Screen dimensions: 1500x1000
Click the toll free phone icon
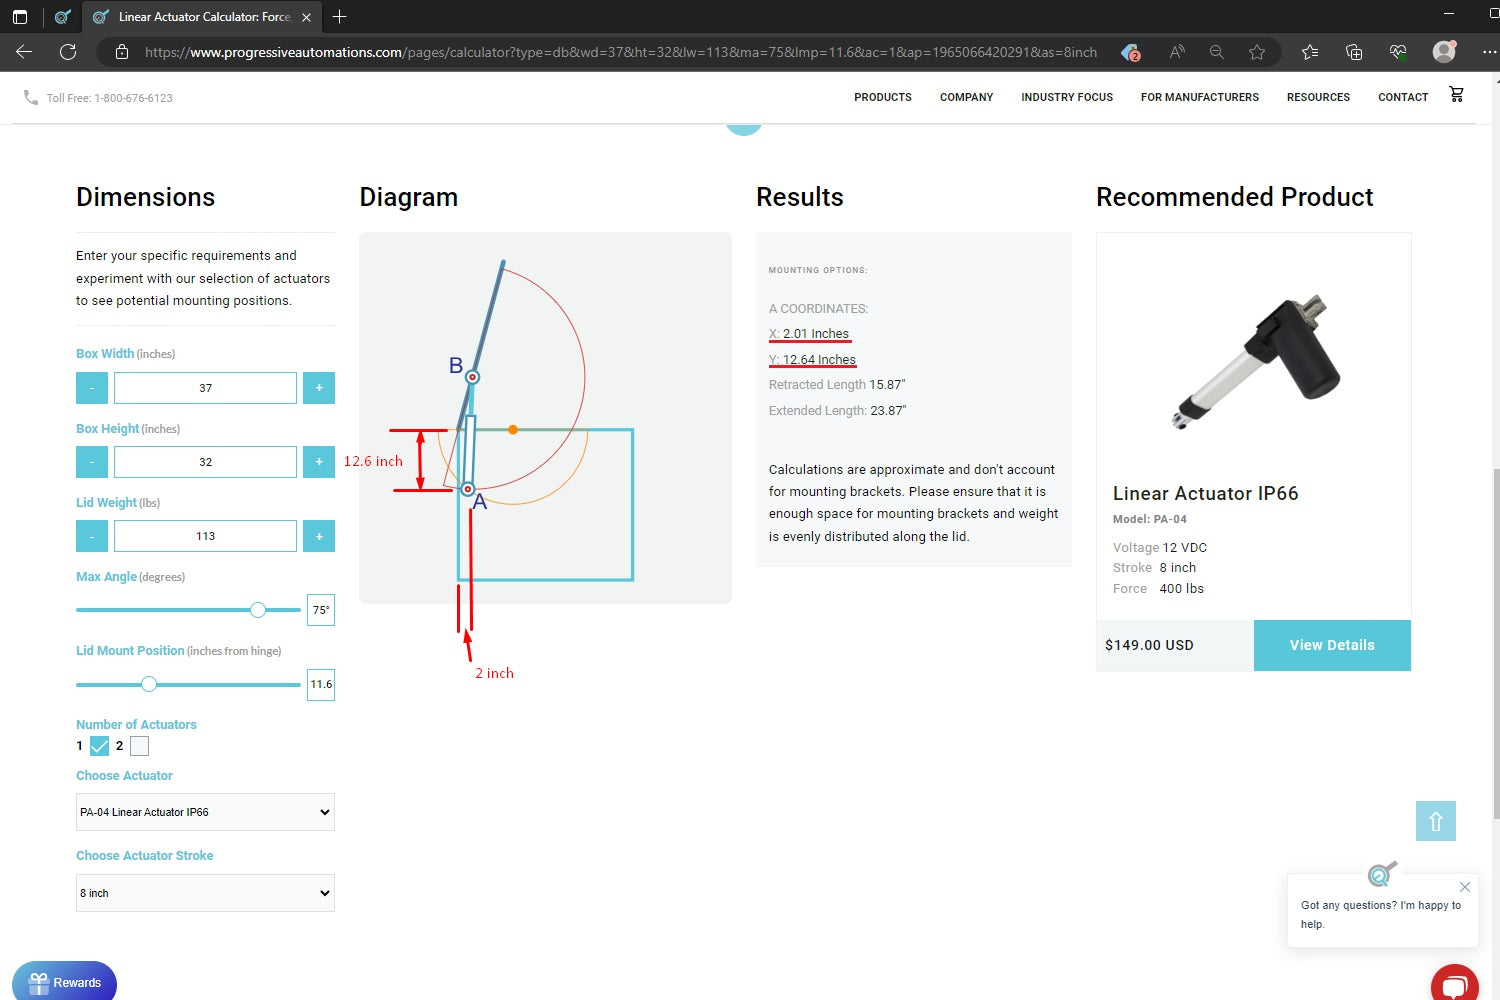click(31, 98)
